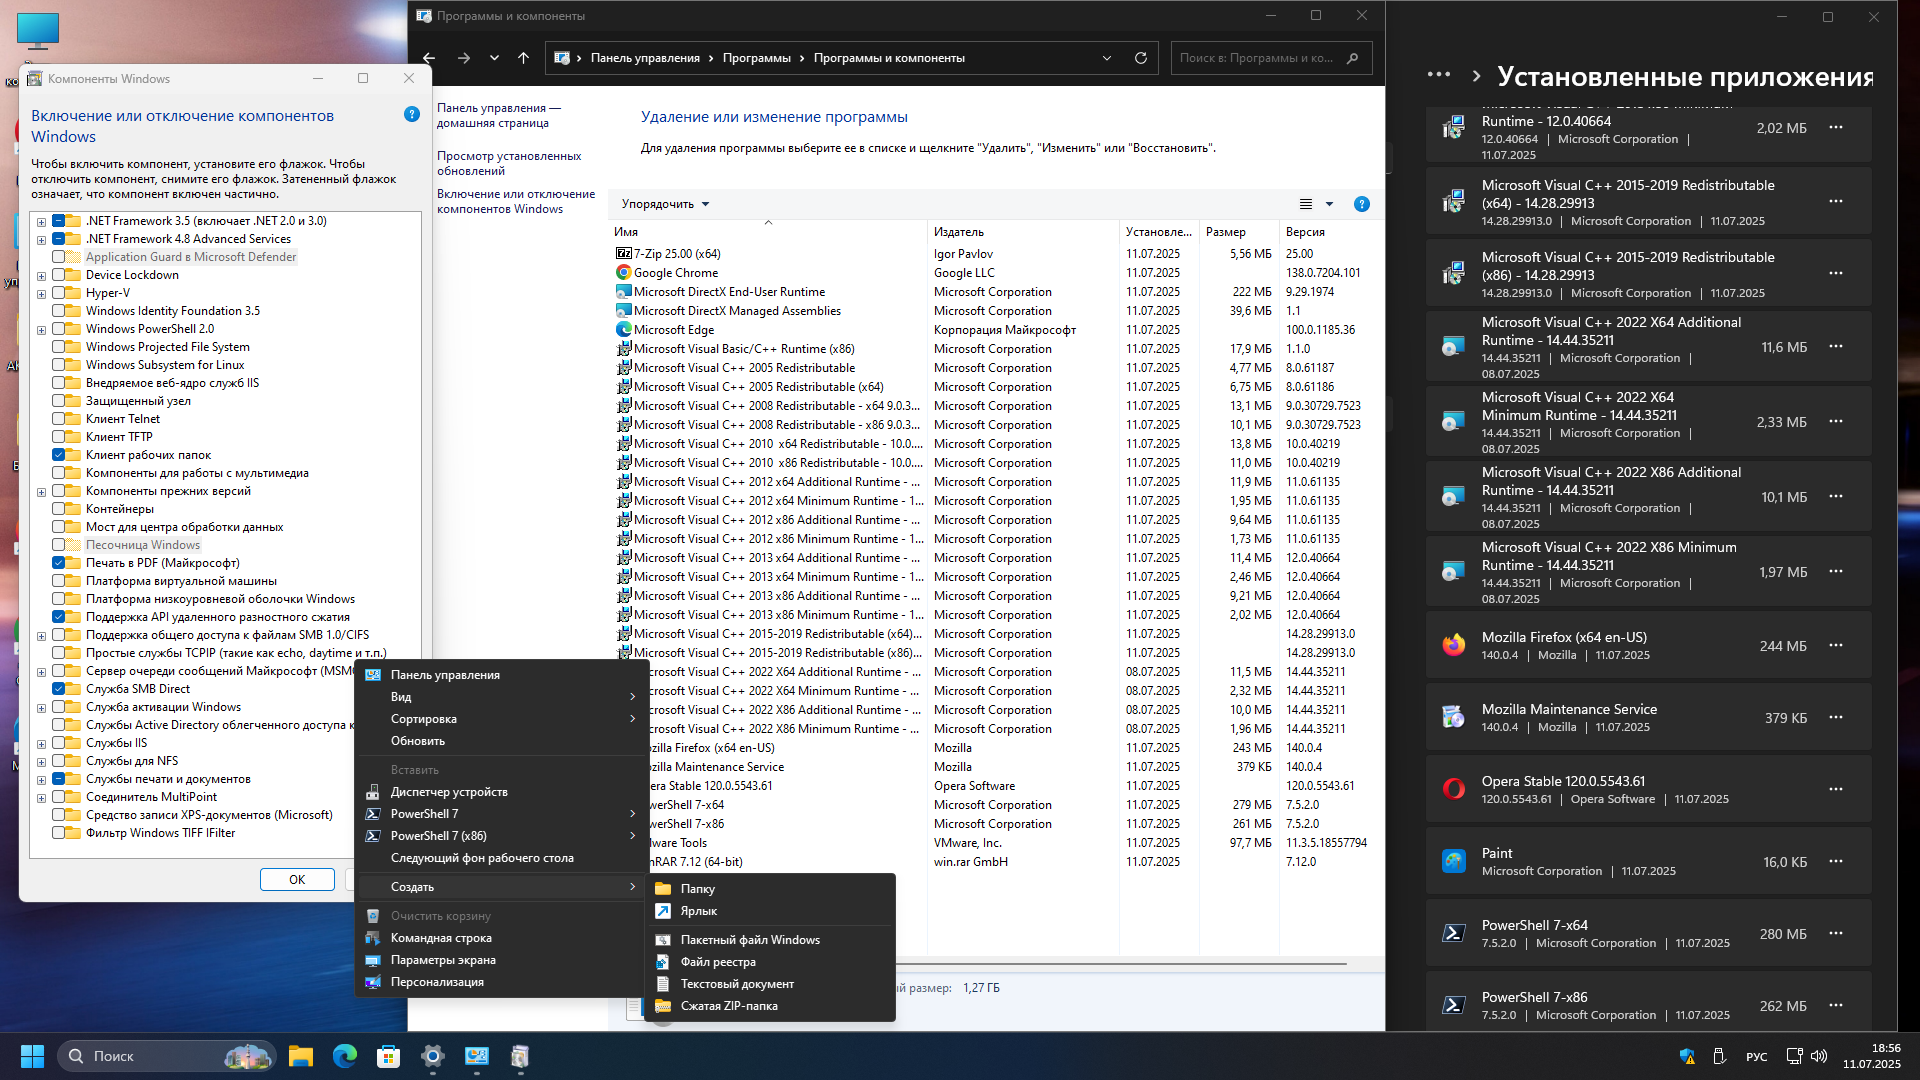Choose Обновить in context menu
The width and height of the screenshot is (1920, 1080).
tap(500, 741)
